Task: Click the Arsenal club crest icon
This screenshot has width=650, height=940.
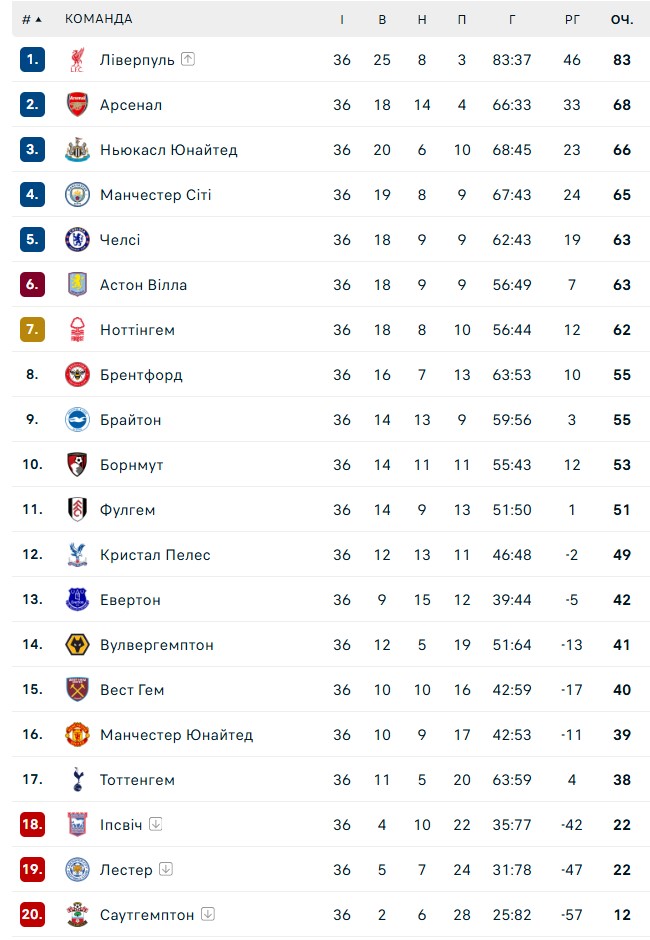Action: tap(77, 105)
